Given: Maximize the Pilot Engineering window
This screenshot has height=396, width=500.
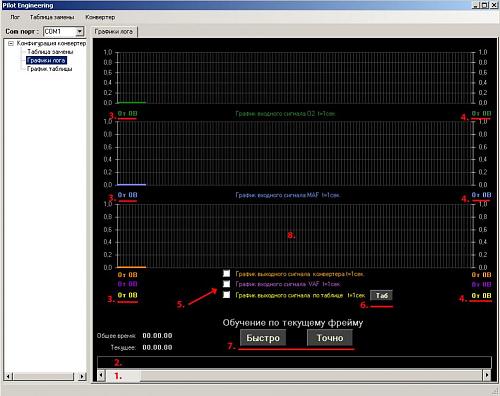Looking at the screenshot, I should click(x=485, y=5).
